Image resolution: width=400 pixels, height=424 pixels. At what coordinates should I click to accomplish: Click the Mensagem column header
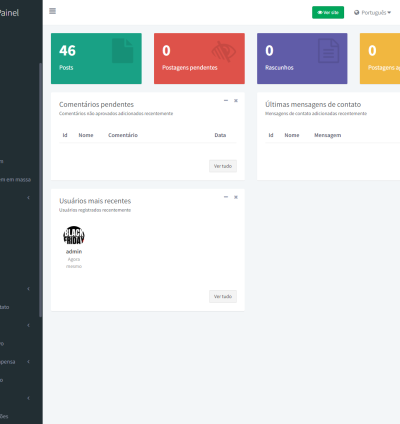(x=327, y=135)
